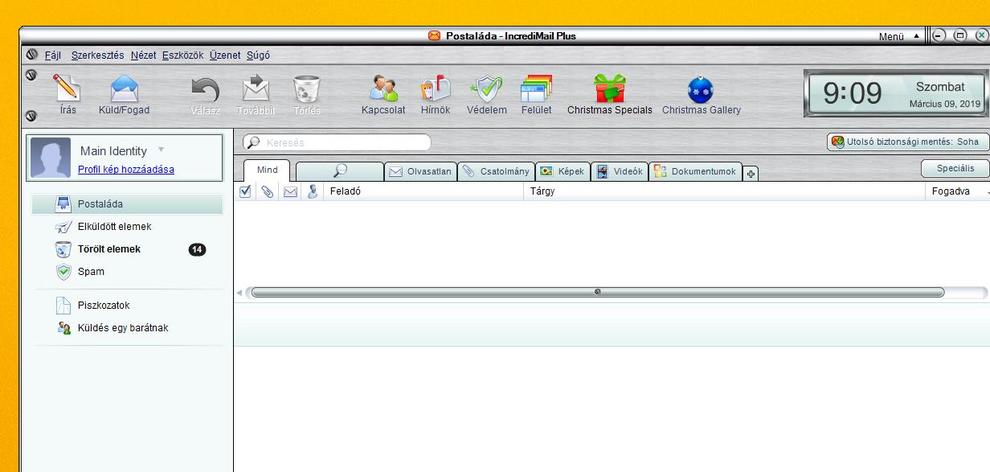
Task: Open the Hírnök mailbox icon
Action: (435, 90)
